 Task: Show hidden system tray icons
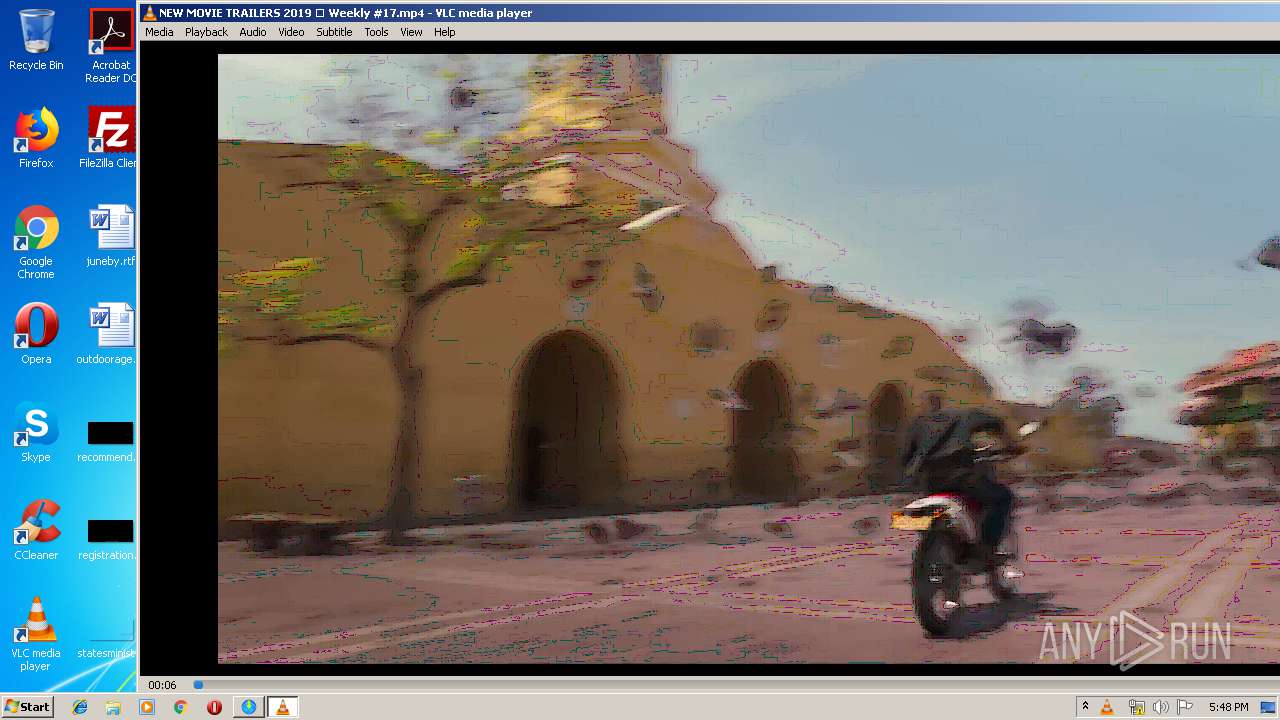tap(1085, 707)
